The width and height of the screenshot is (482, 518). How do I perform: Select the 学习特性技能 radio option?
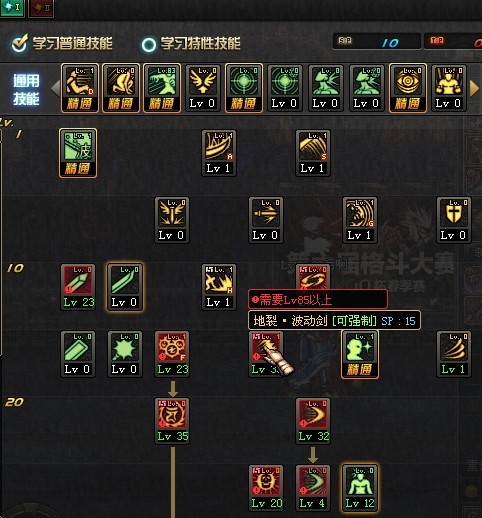(x=149, y=44)
